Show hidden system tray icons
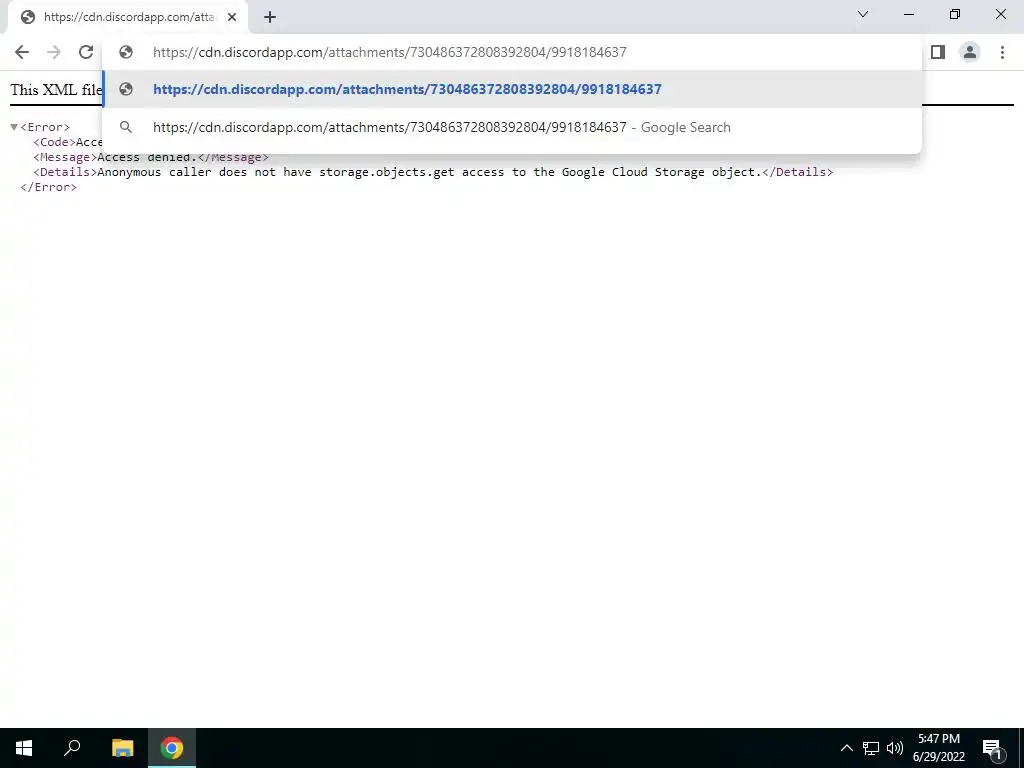 846,748
